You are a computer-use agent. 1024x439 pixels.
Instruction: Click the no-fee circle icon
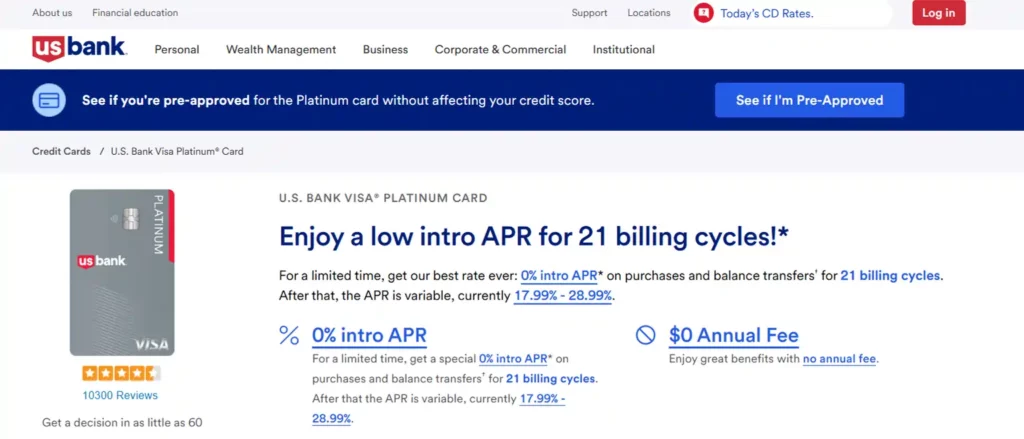[x=646, y=335]
